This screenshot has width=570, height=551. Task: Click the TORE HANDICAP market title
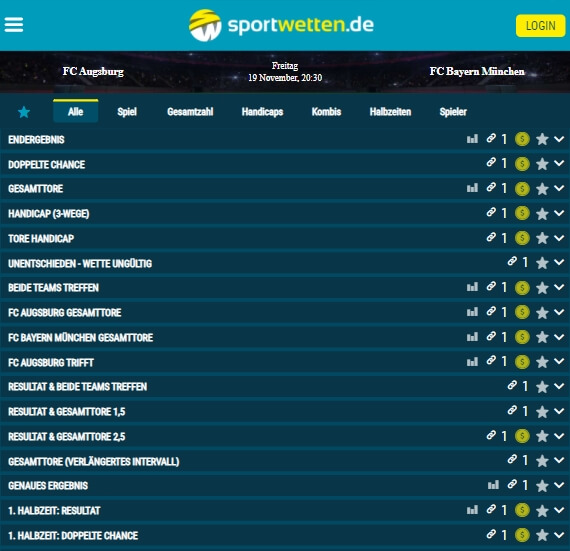[x=41, y=238]
